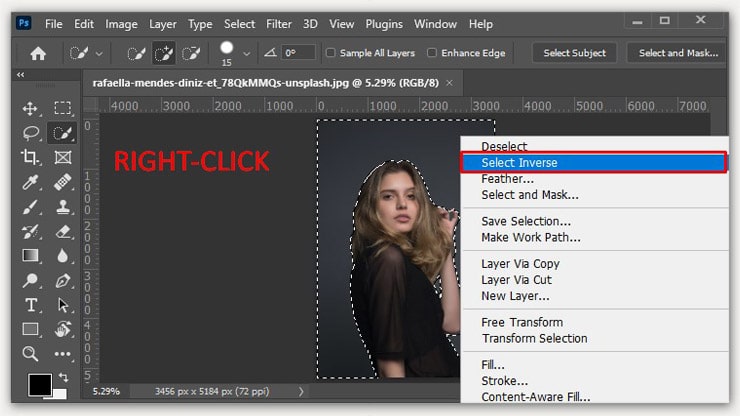Choose the Pen tool
This screenshot has width=740, height=416.
[63, 280]
